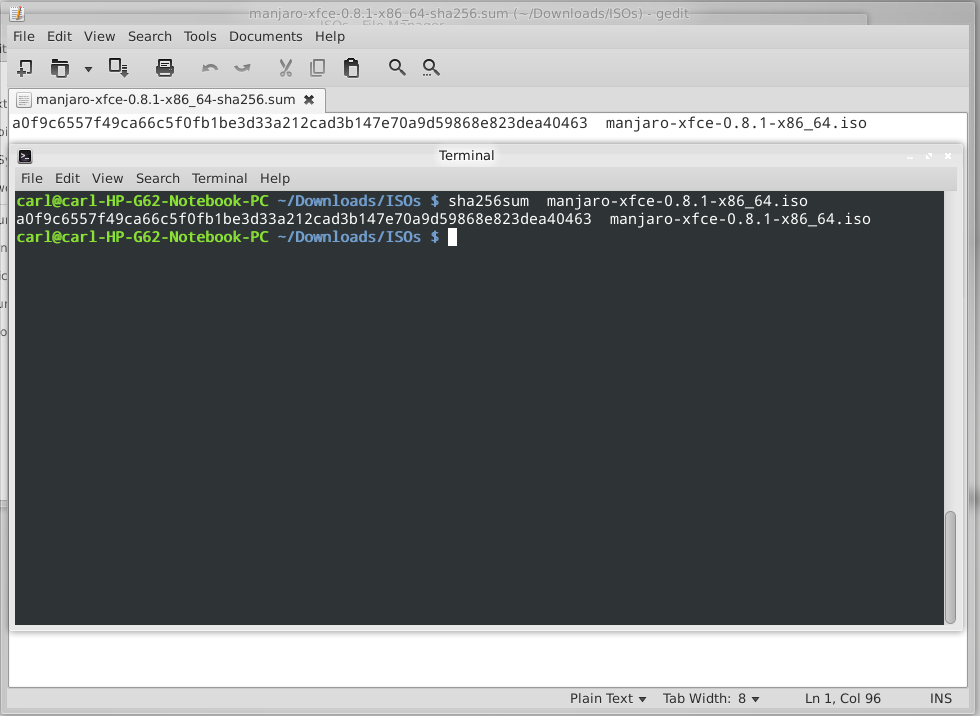
Task: Expand recent files arrow beside Open
Action: tap(88, 69)
